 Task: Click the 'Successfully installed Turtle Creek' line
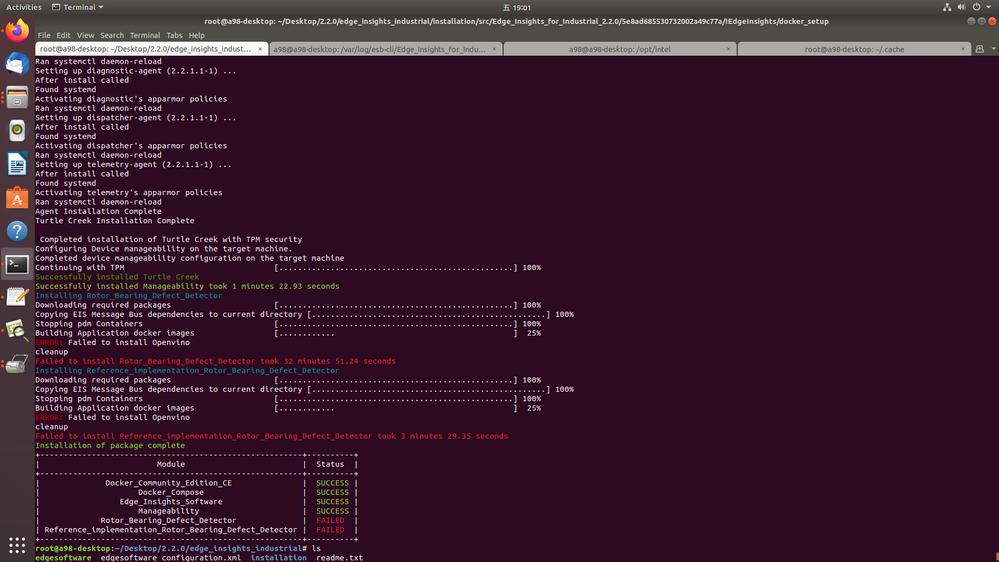[x=117, y=277]
